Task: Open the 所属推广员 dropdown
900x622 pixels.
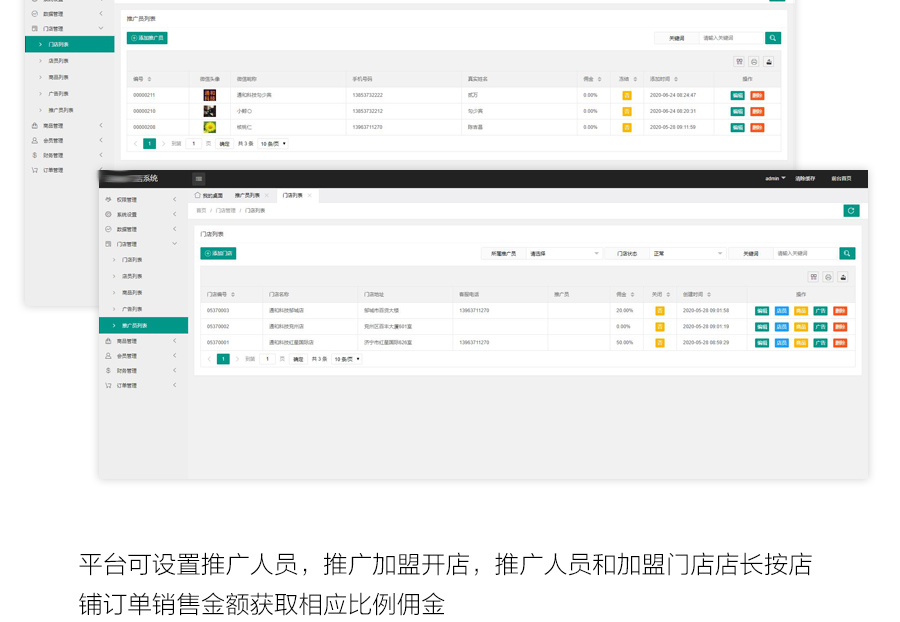Action: [x=564, y=254]
